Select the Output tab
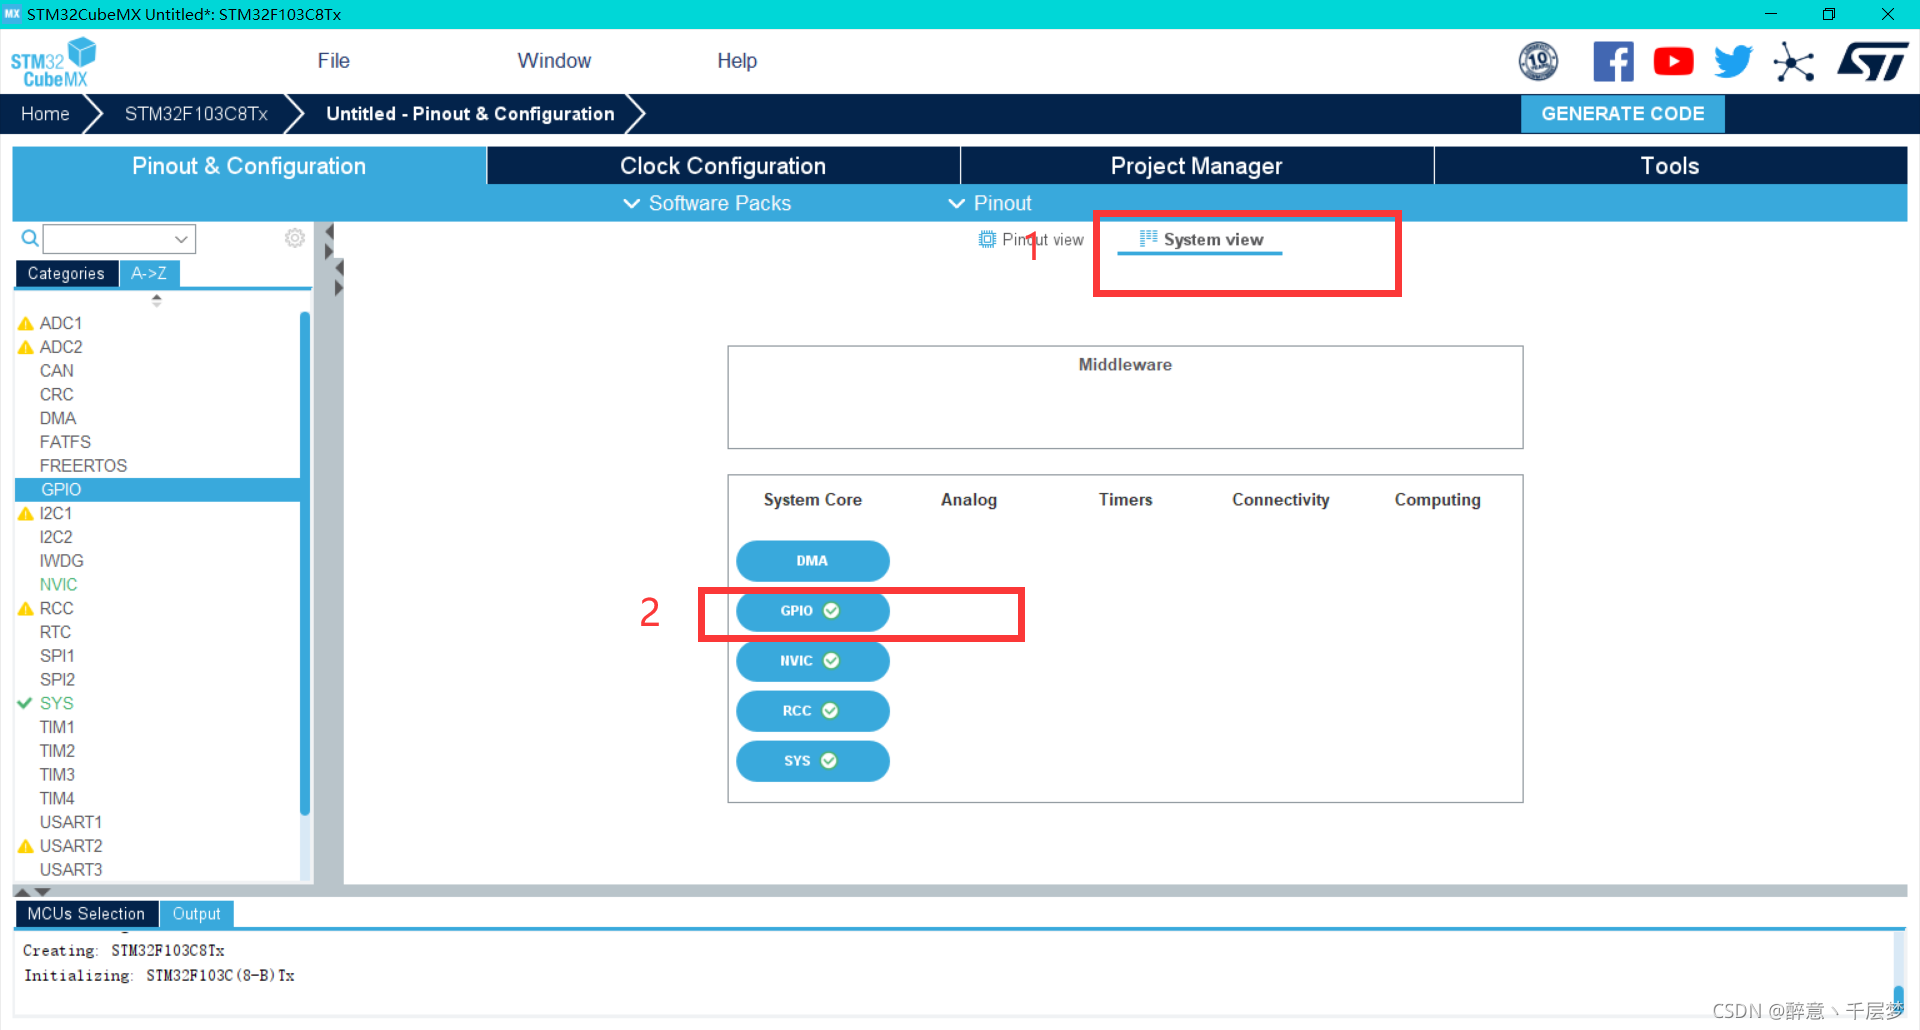Viewport: 1920px width, 1030px height. pos(196,914)
